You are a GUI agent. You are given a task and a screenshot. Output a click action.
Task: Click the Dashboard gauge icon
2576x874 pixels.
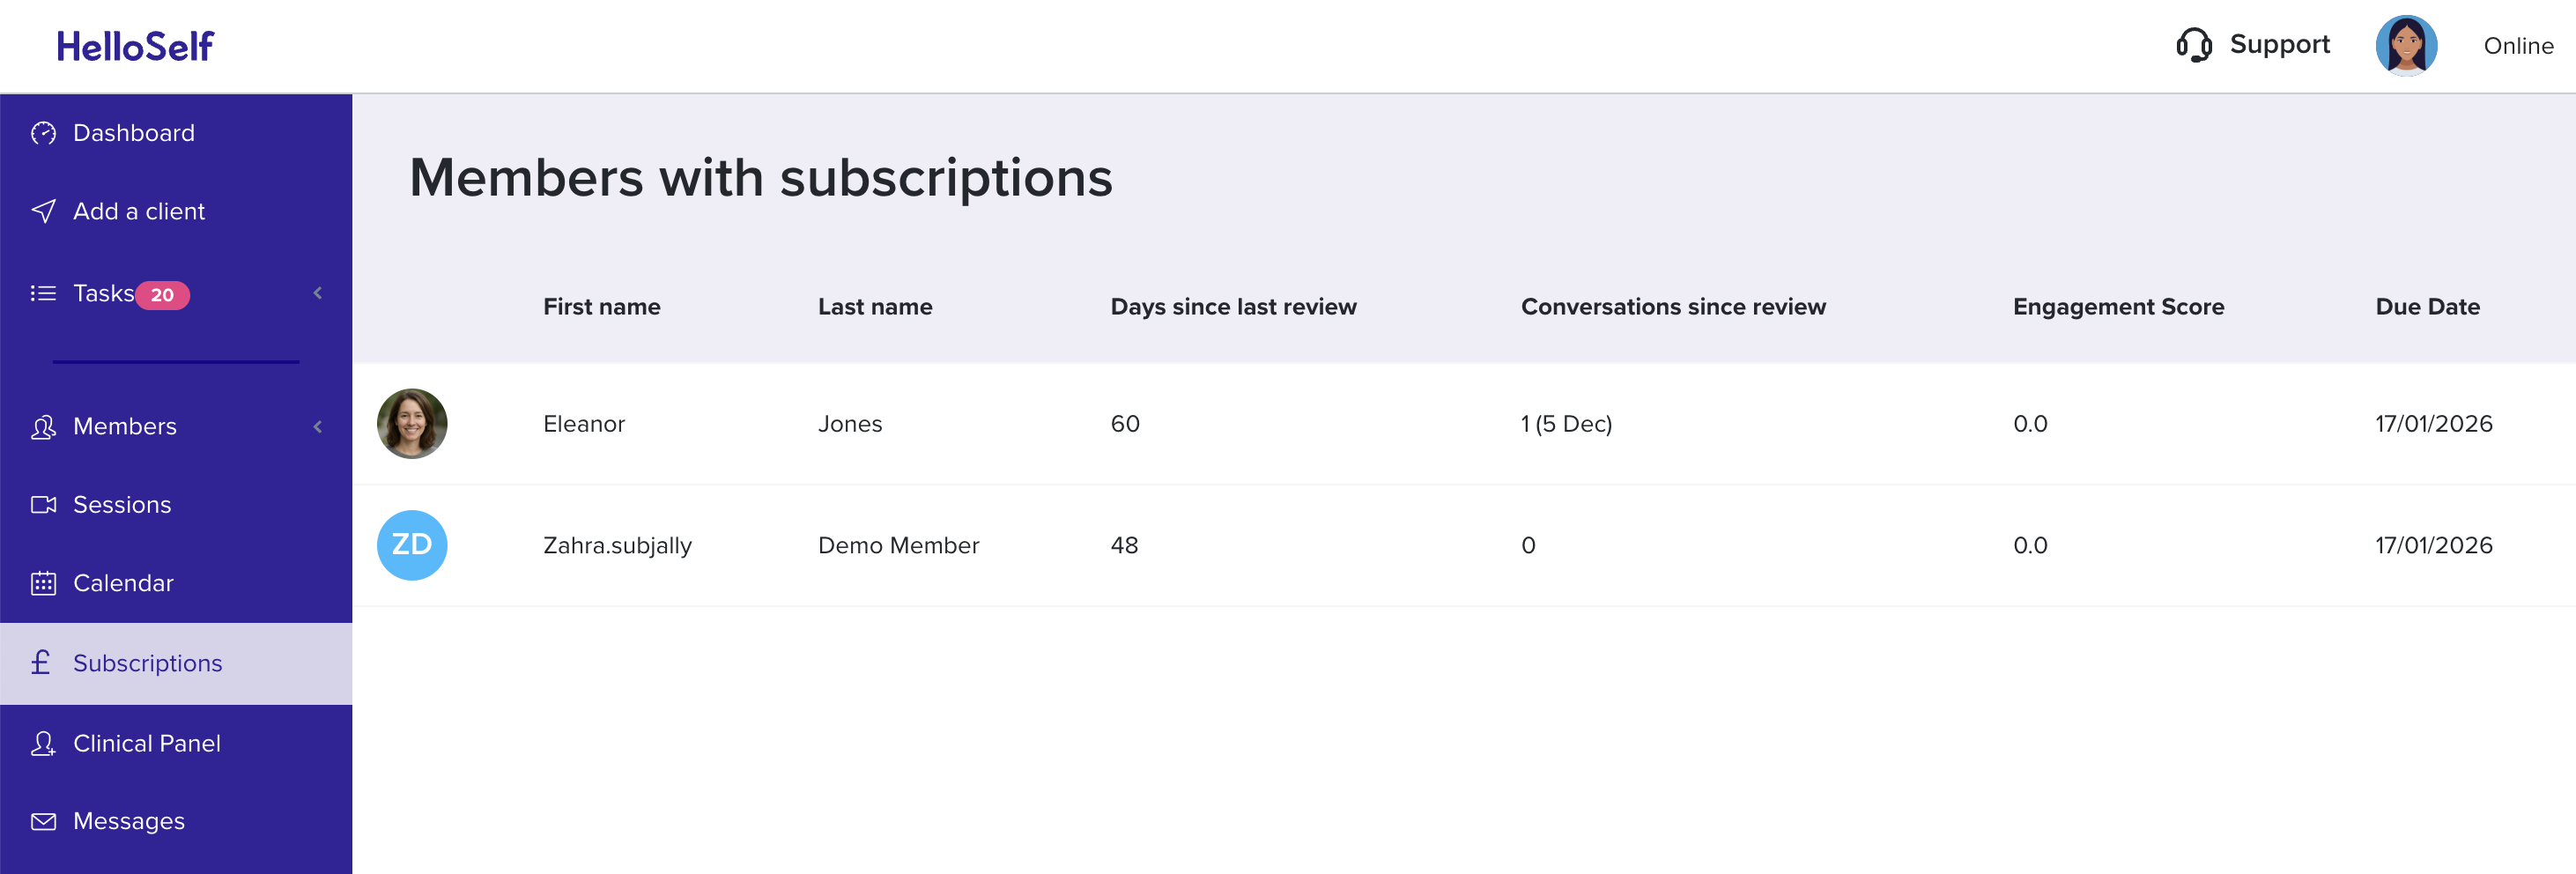tap(43, 133)
